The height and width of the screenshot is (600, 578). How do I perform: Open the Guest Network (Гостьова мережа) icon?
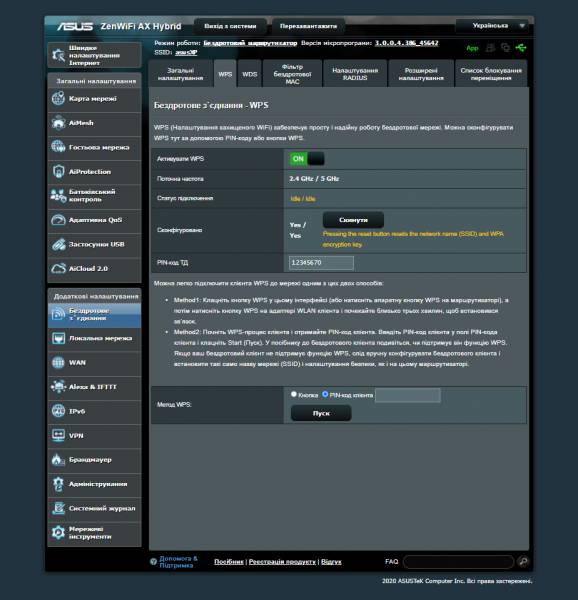tap(58, 147)
